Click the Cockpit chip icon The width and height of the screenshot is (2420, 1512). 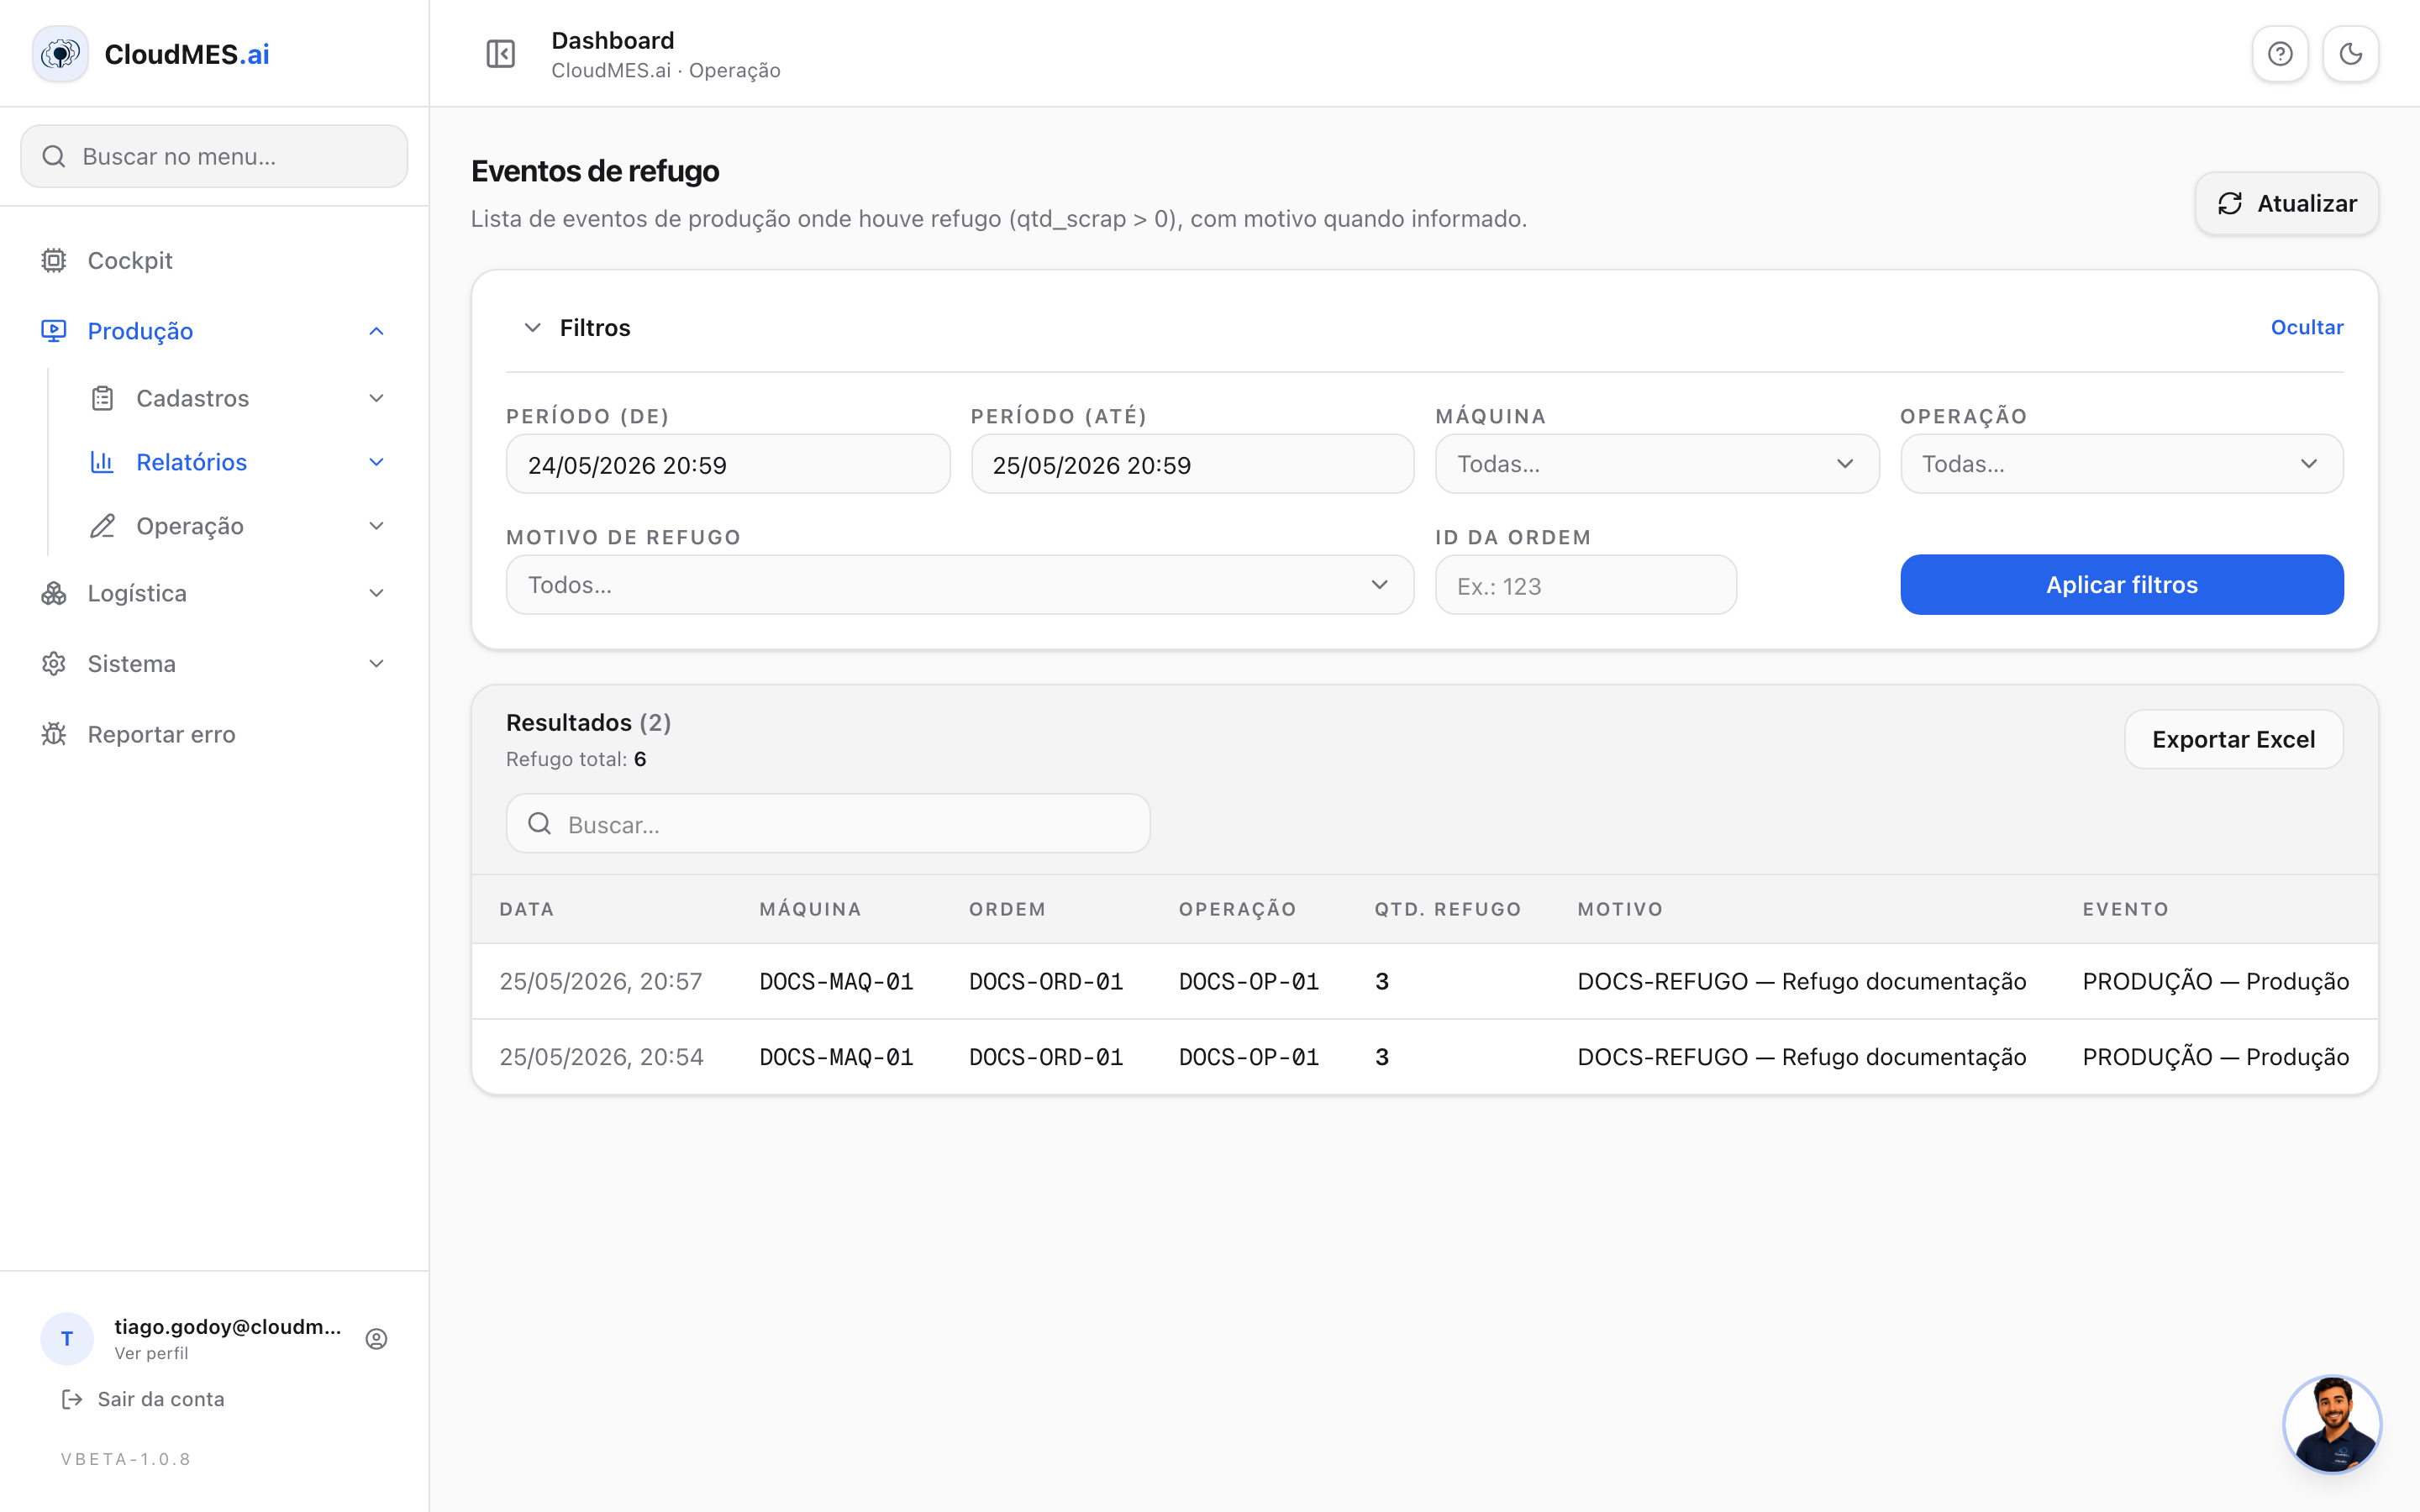pos(54,261)
